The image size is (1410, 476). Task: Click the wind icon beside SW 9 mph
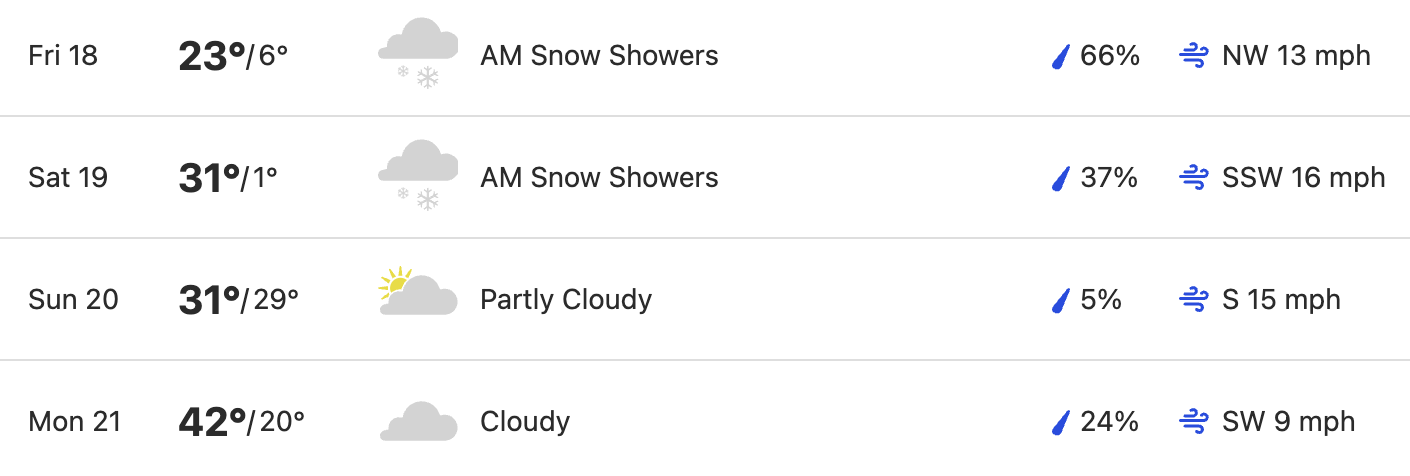click(1194, 422)
